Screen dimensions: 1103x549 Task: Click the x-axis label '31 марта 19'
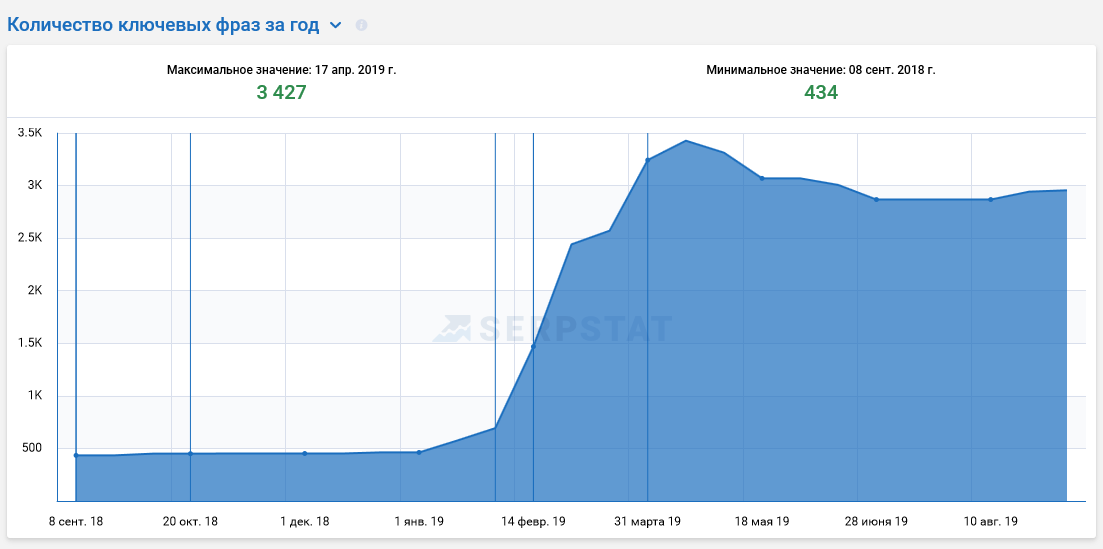click(x=647, y=522)
